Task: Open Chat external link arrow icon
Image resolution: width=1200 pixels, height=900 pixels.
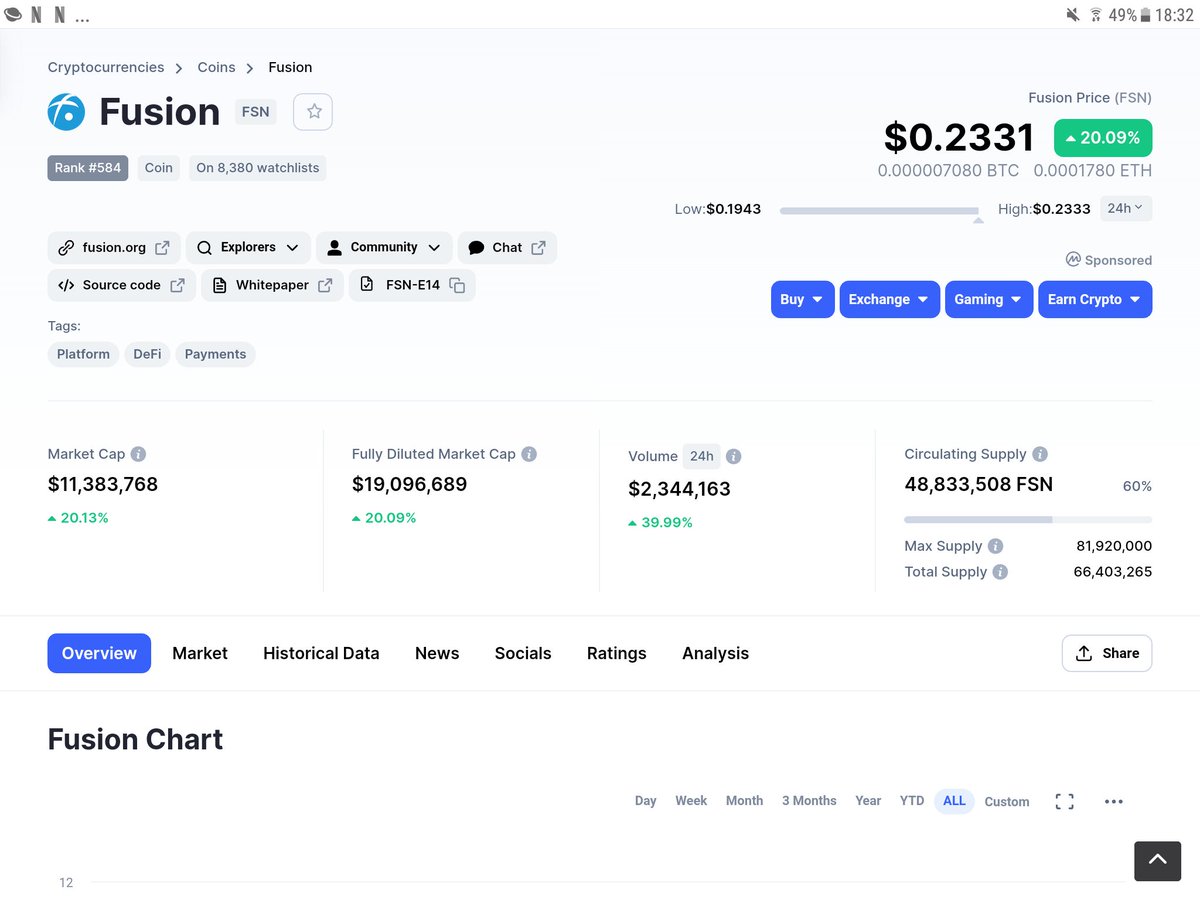Action: 538,248
